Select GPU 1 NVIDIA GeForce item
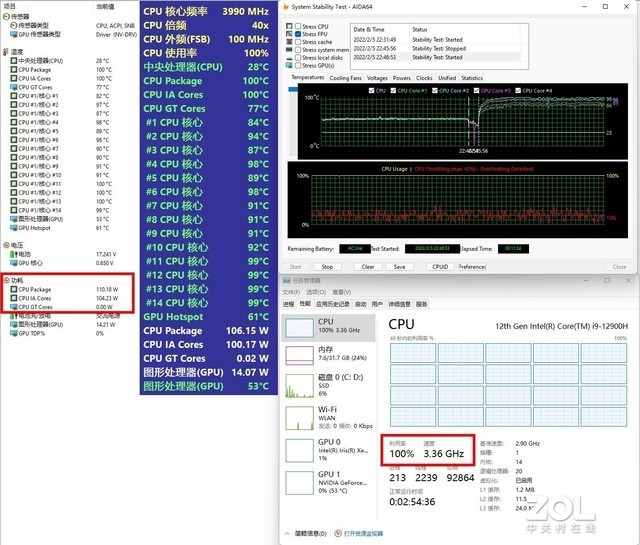Viewport: 640px width, 545px height. pyautogui.click(x=328, y=482)
